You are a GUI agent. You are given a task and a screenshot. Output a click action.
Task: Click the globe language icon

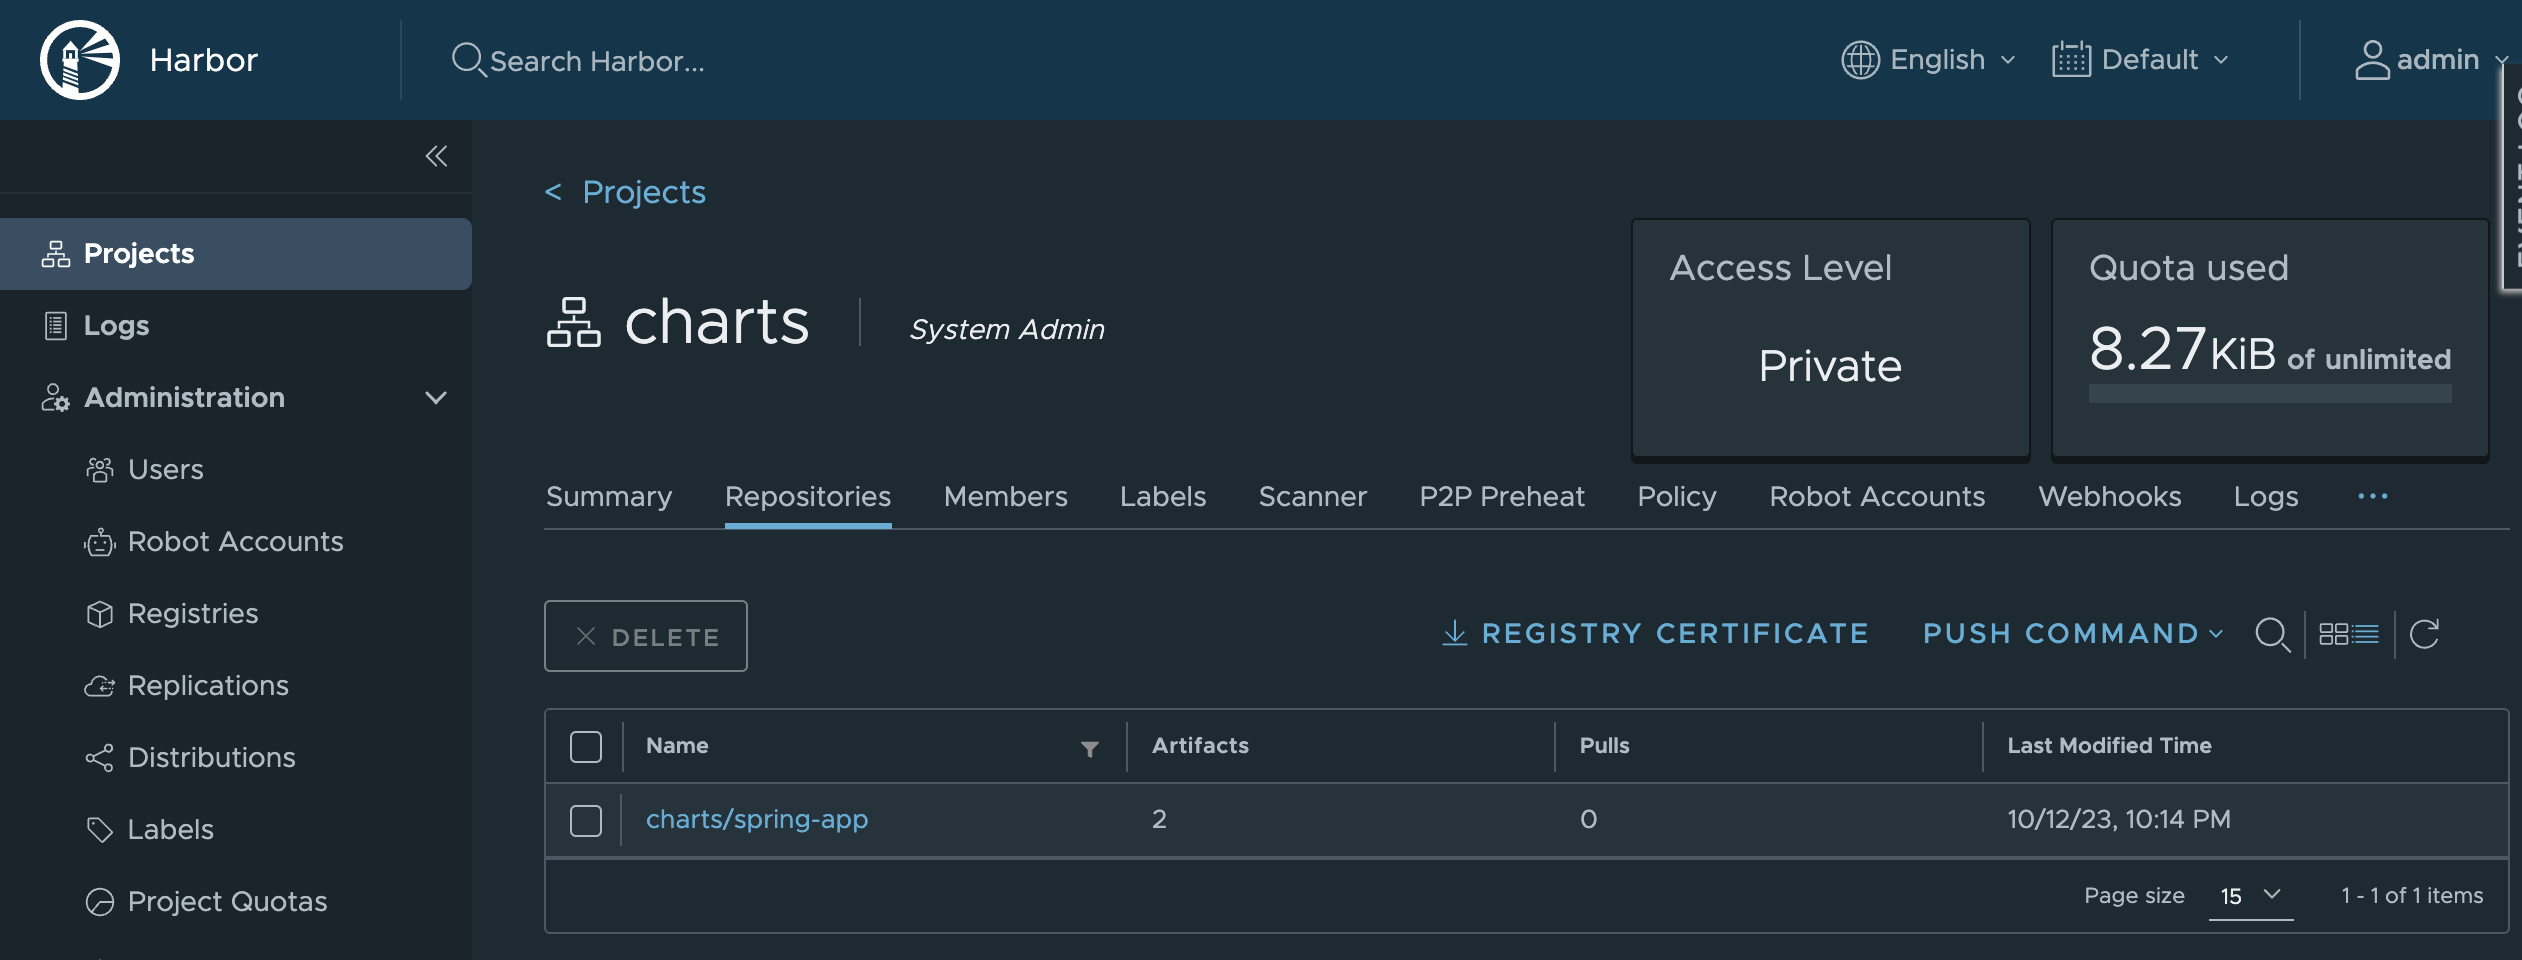tap(1860, 60)
